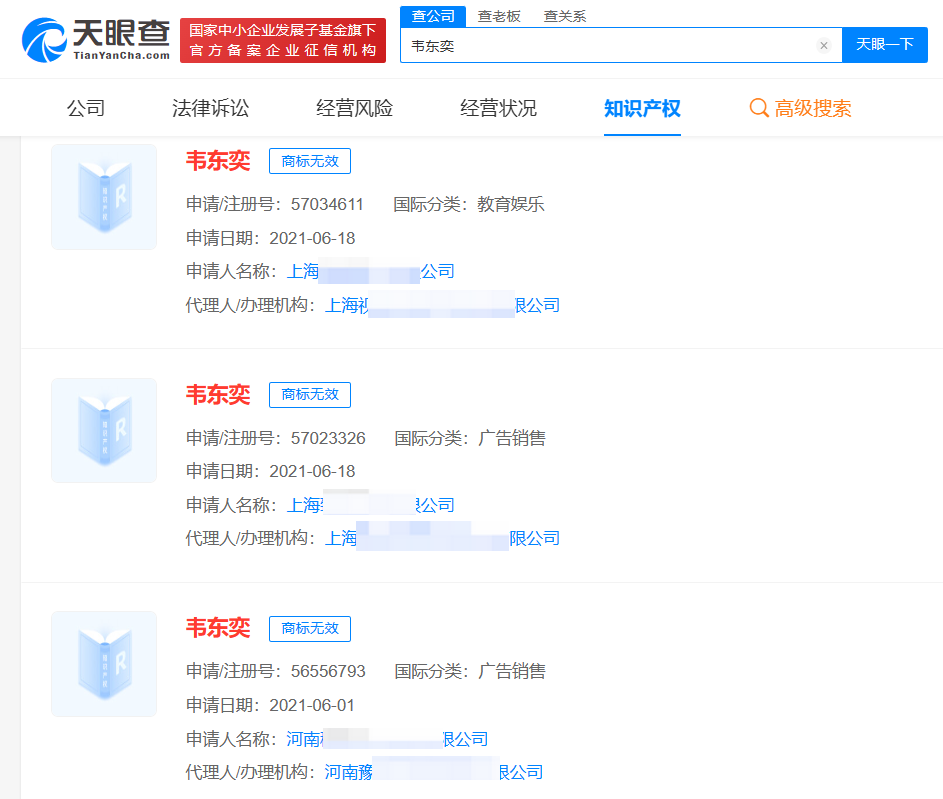Click the bottom trademark's book icon
The image size is (943, 799).
tap(103, 663)
